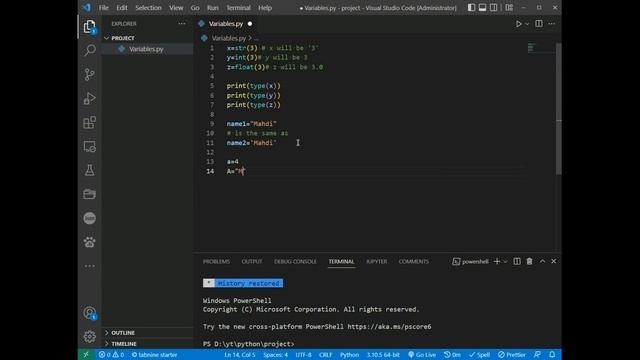Screen dimensions: 640x360
Task: Open the Extensions view icon
Action: [89, 122]
